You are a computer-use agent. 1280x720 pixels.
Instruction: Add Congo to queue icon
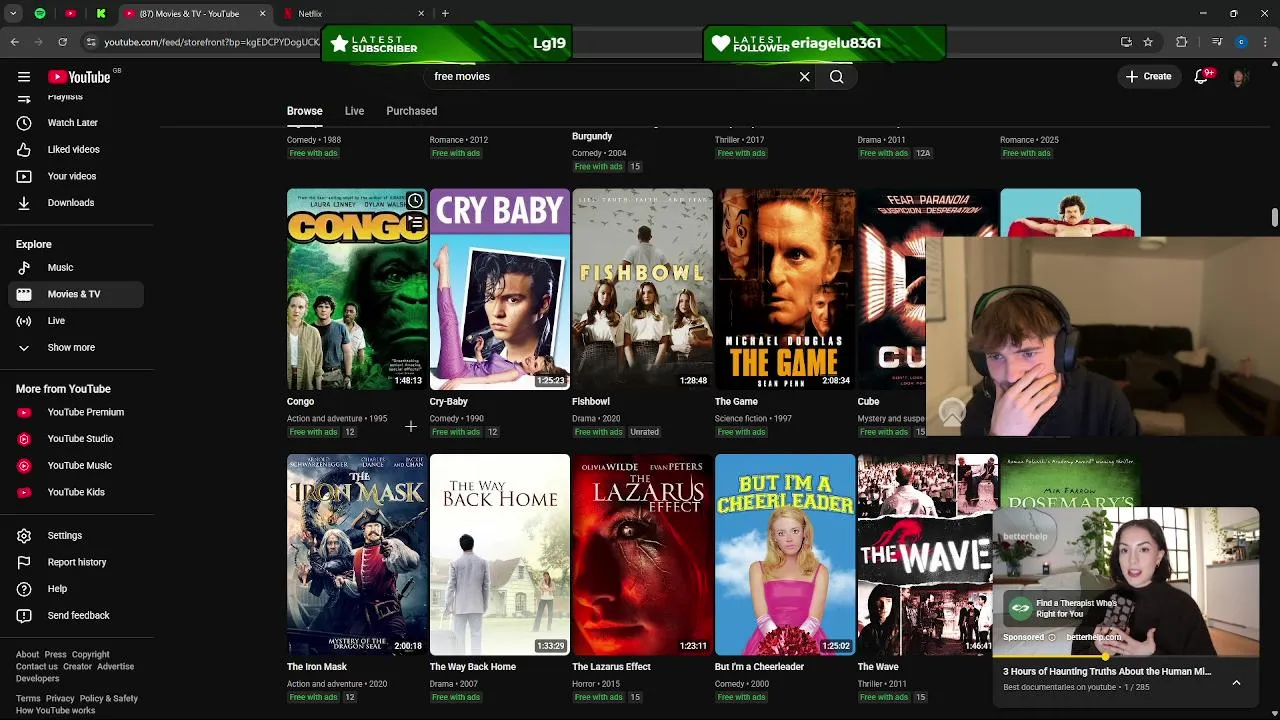[415, 223]
